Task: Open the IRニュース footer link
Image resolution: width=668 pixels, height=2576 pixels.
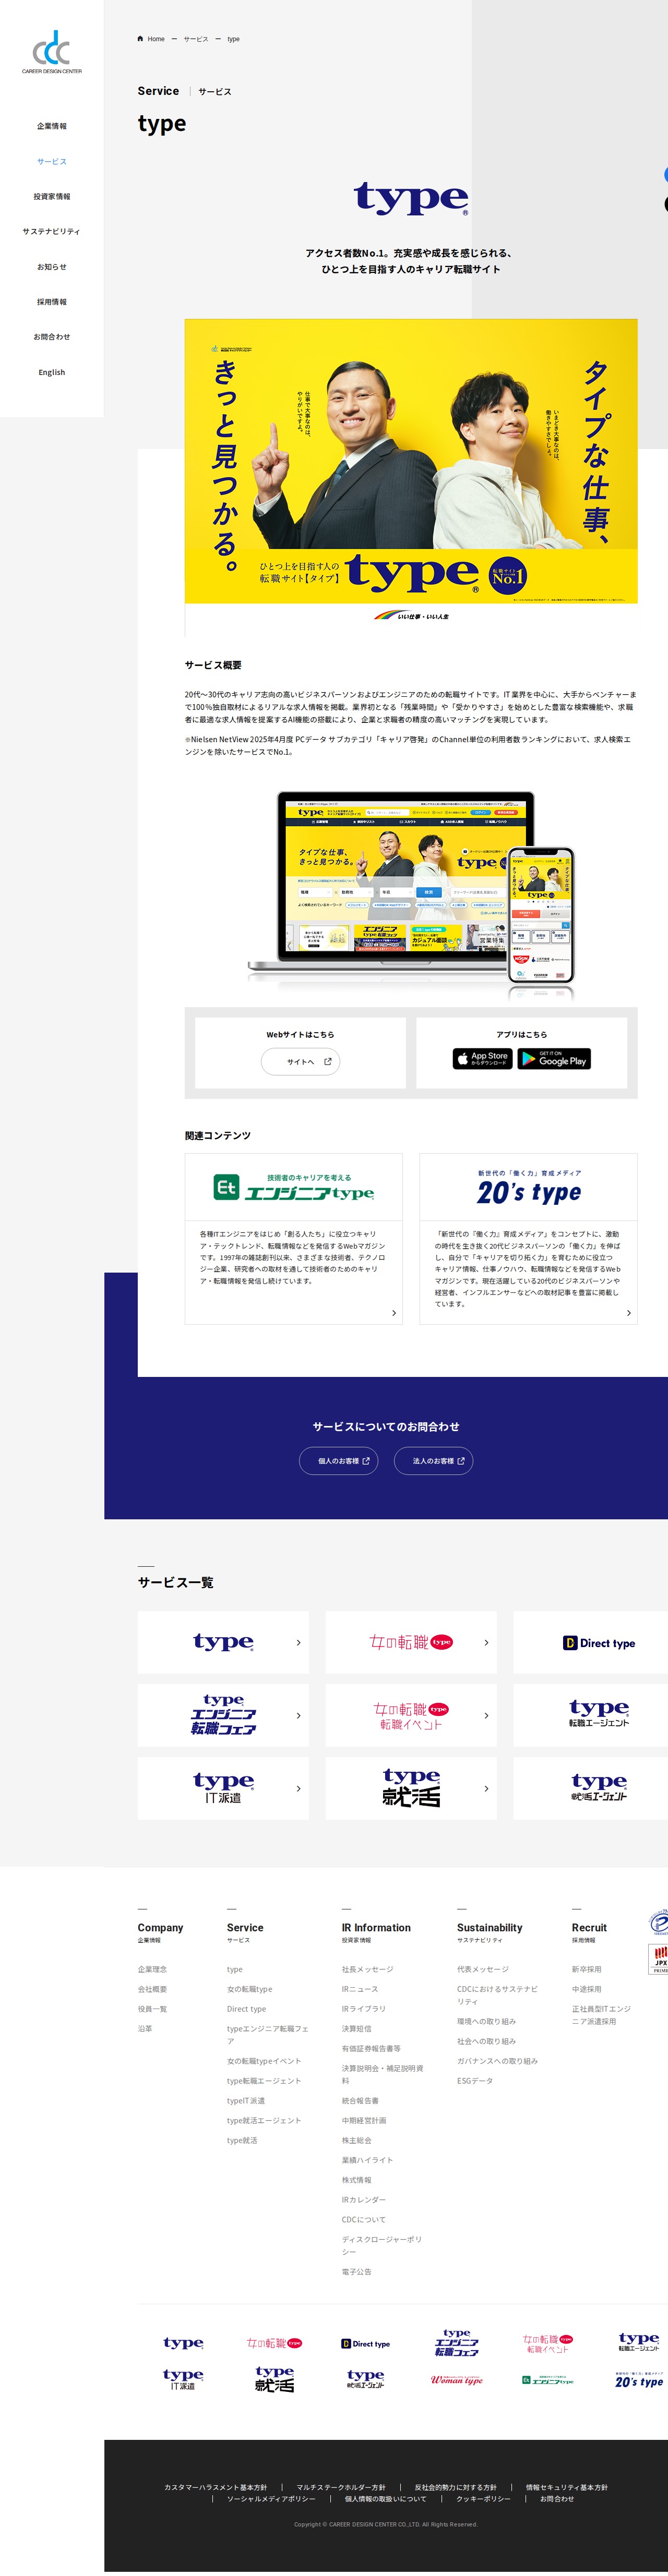Action: tap(360, 1989)
